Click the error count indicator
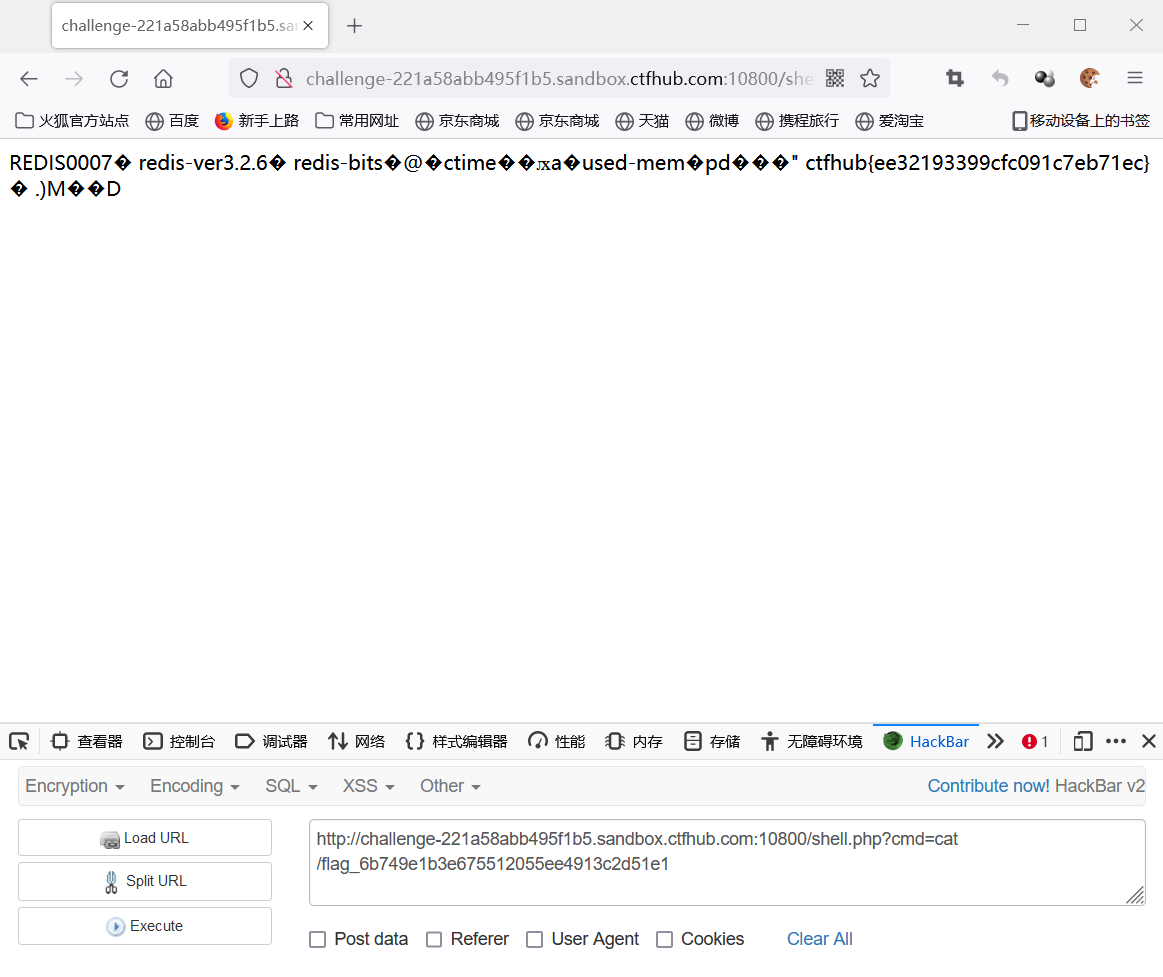The width and height of the screenshot is (1163, 977). click(x=1035, y=741)
